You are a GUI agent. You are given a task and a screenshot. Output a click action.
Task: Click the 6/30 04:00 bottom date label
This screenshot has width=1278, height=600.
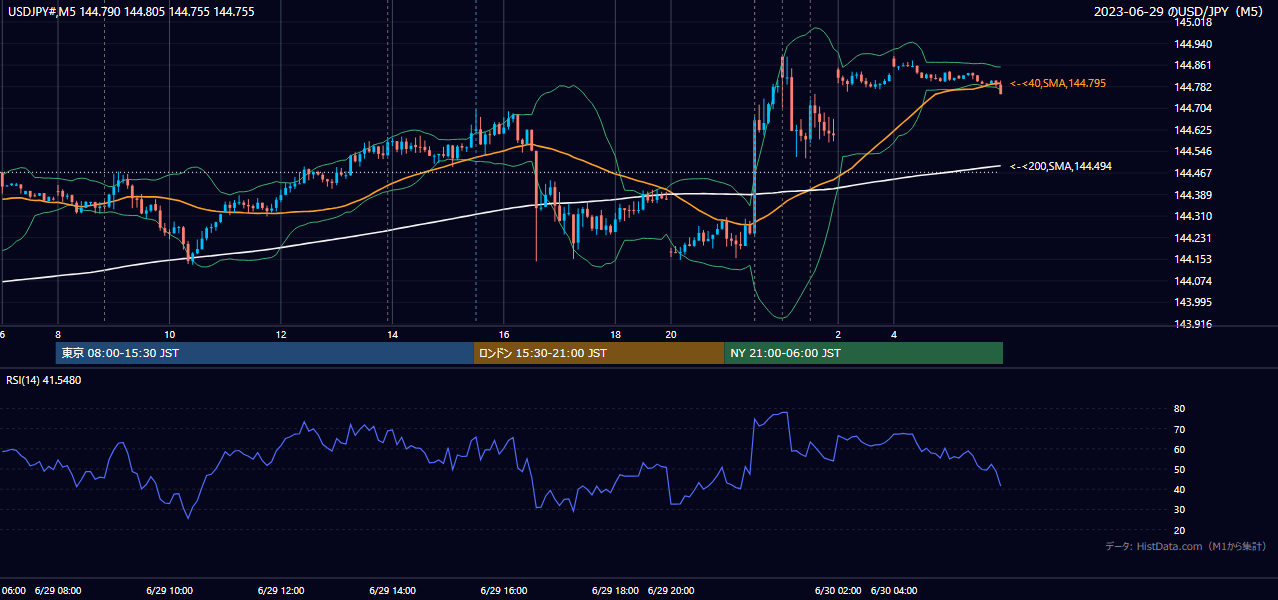click(x=894, y=590)
